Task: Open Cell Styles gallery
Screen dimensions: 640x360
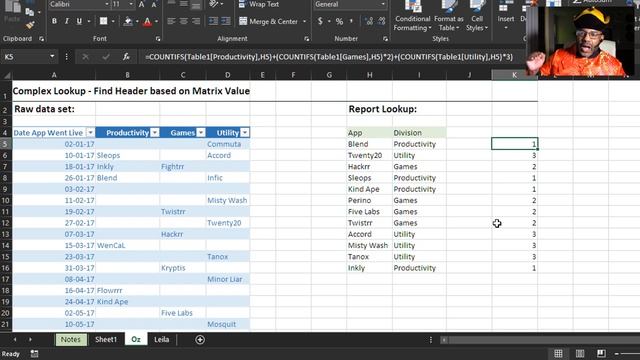Action: pos(477,16)
